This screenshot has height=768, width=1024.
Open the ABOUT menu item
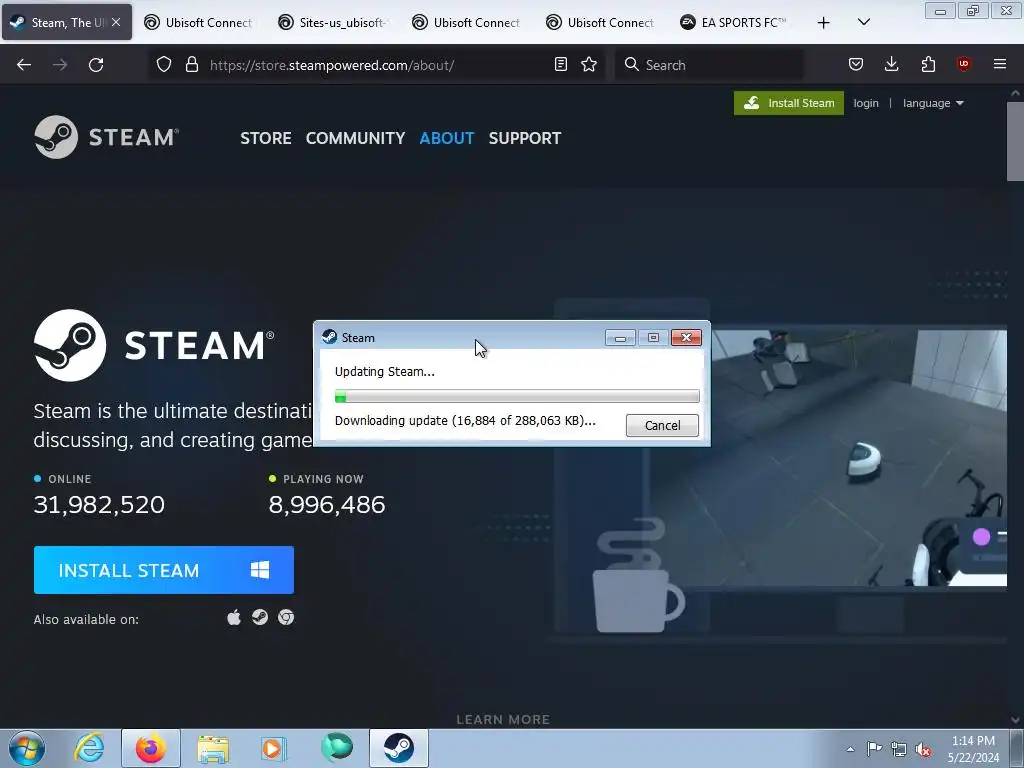click(447, 138)
